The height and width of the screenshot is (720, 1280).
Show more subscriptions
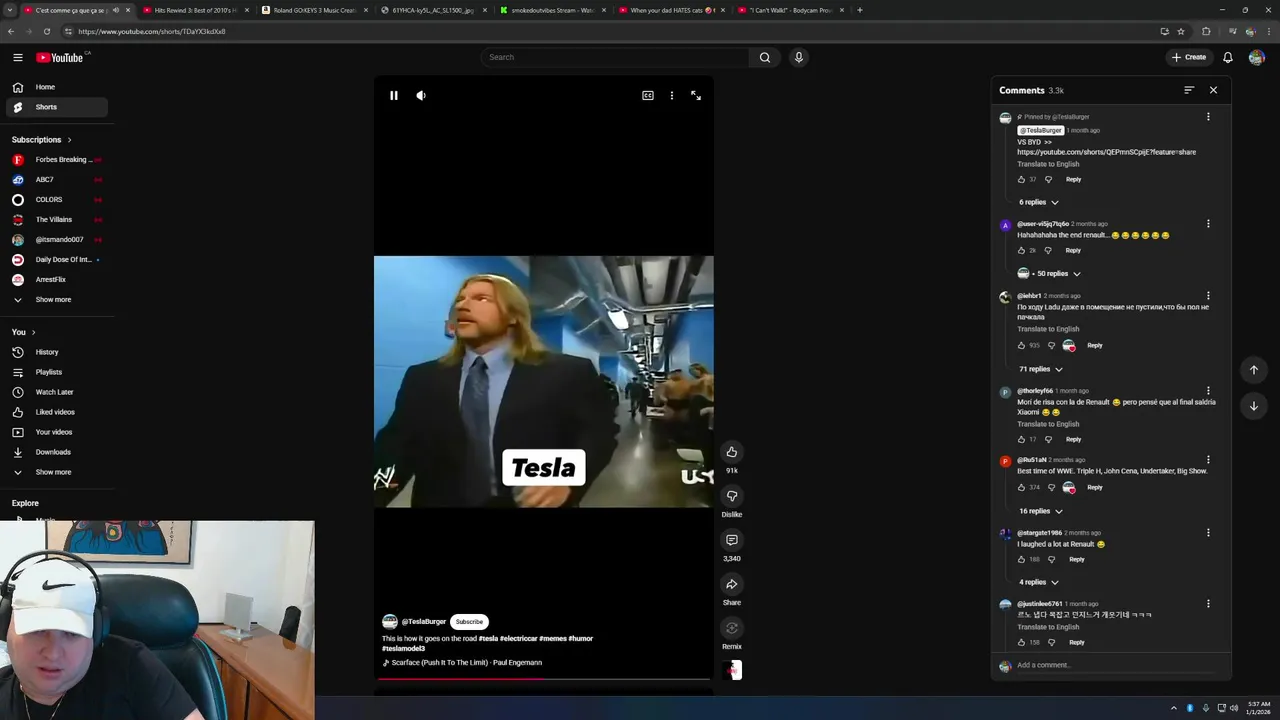point(57,300)
